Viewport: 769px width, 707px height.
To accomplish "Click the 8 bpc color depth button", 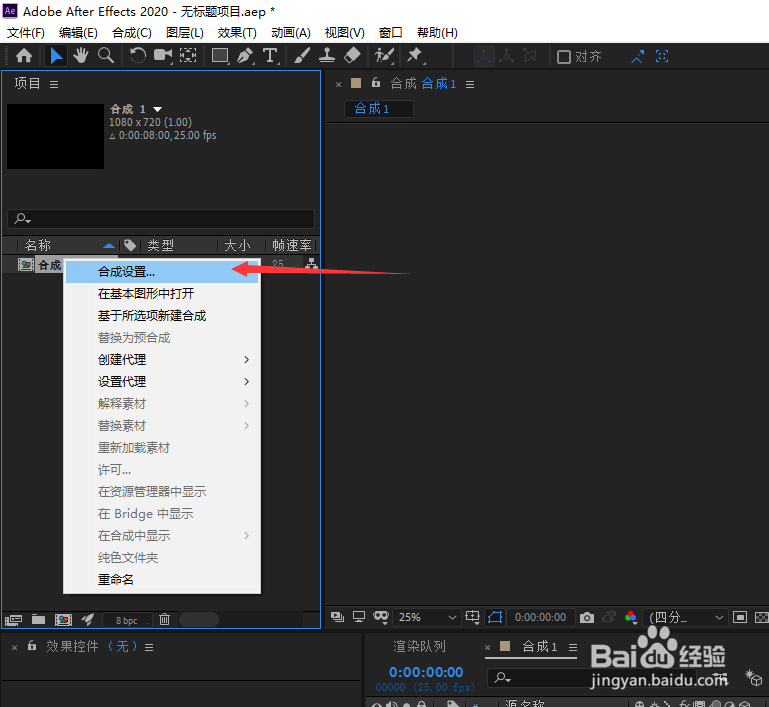I will tap(127, 620).
